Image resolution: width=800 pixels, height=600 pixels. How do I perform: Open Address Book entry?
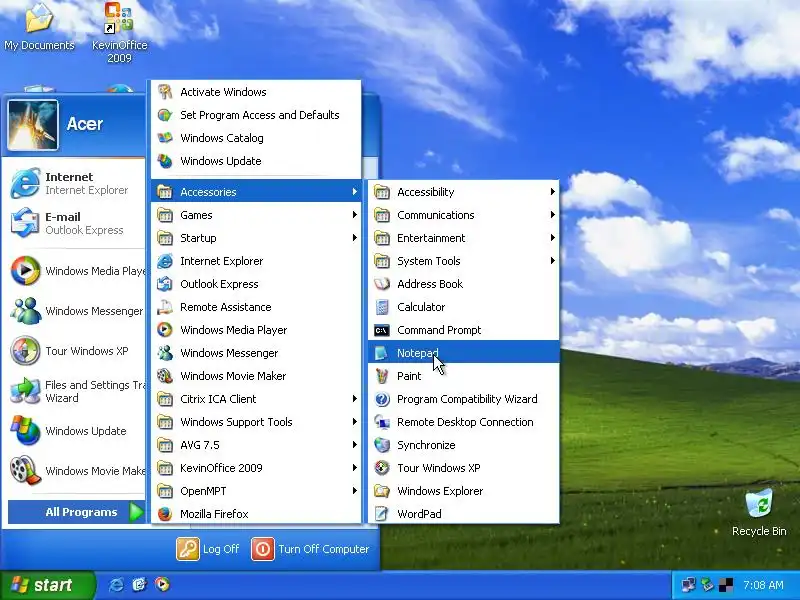[463, 284]
